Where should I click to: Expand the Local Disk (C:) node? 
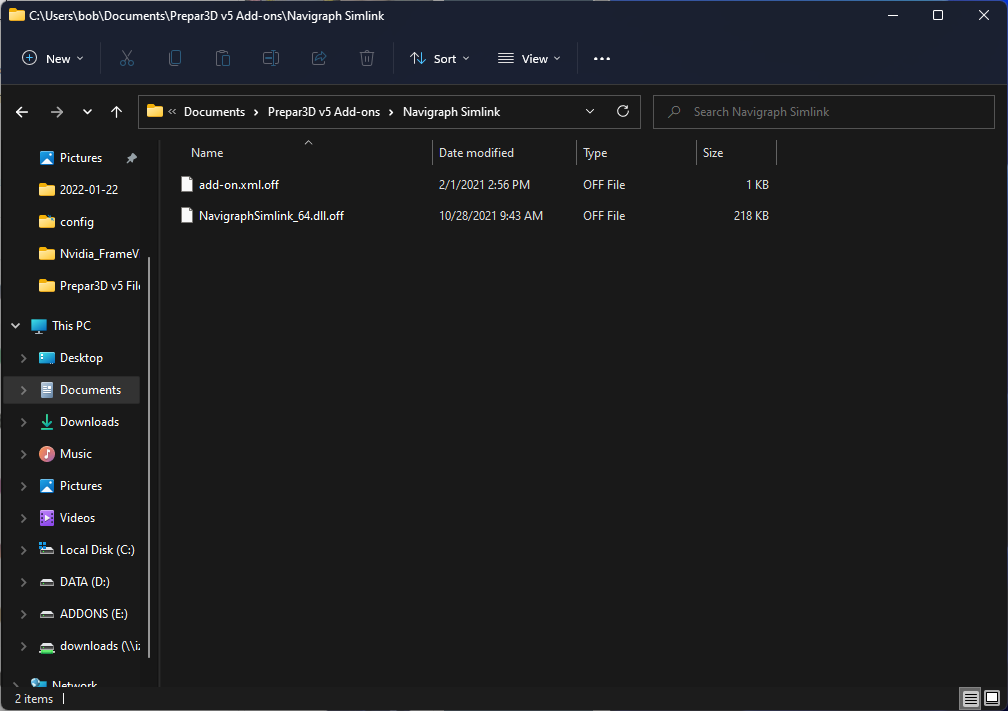(23, 550)
